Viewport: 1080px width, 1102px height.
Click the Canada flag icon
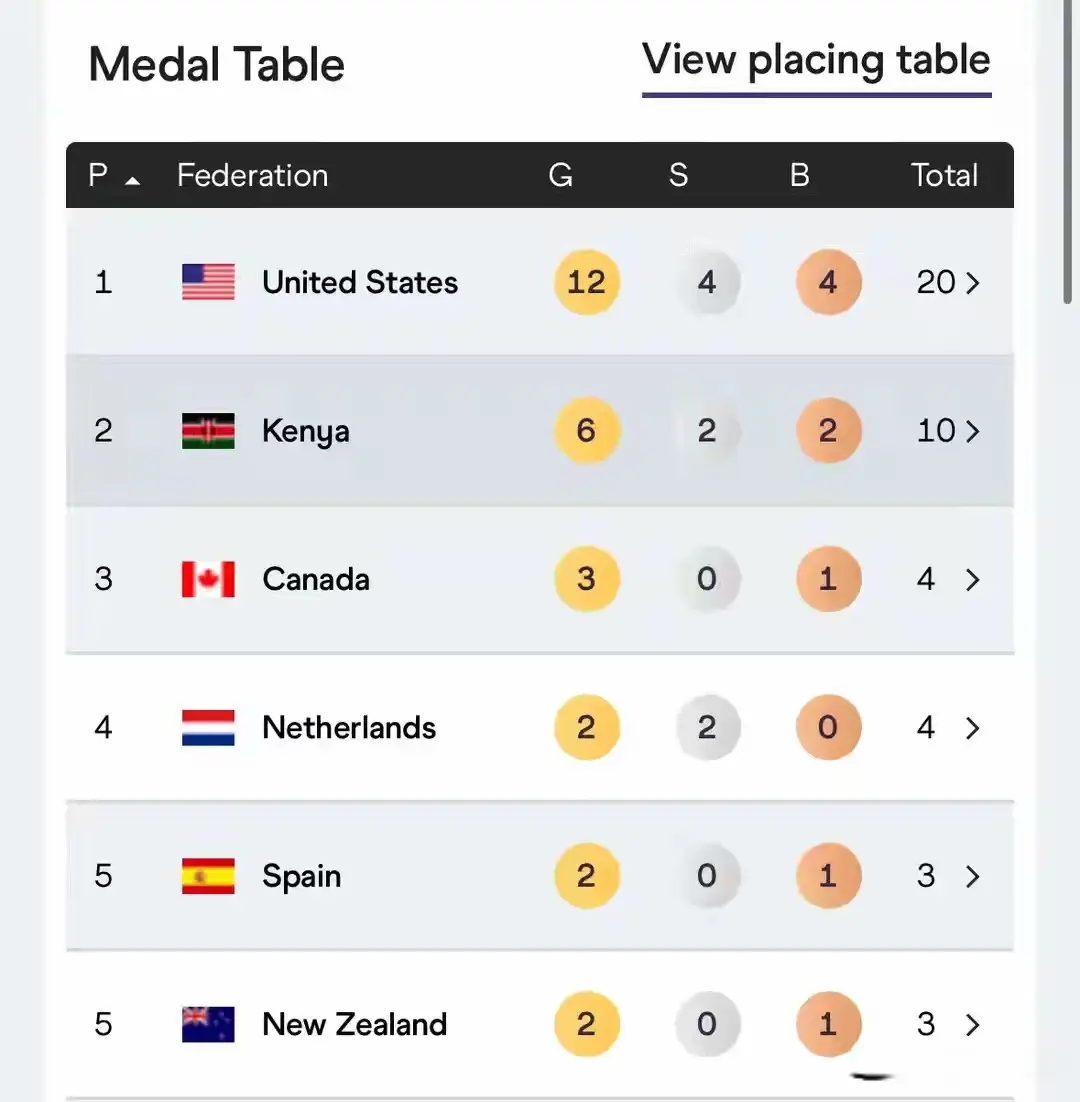(208, 579)
